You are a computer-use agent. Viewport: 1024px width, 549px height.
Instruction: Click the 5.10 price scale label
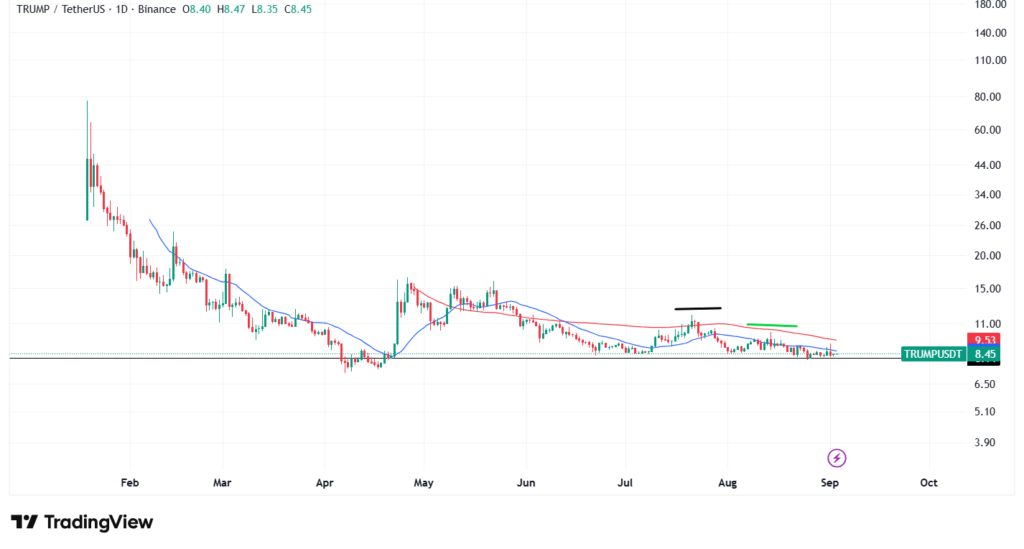(985, 412)
